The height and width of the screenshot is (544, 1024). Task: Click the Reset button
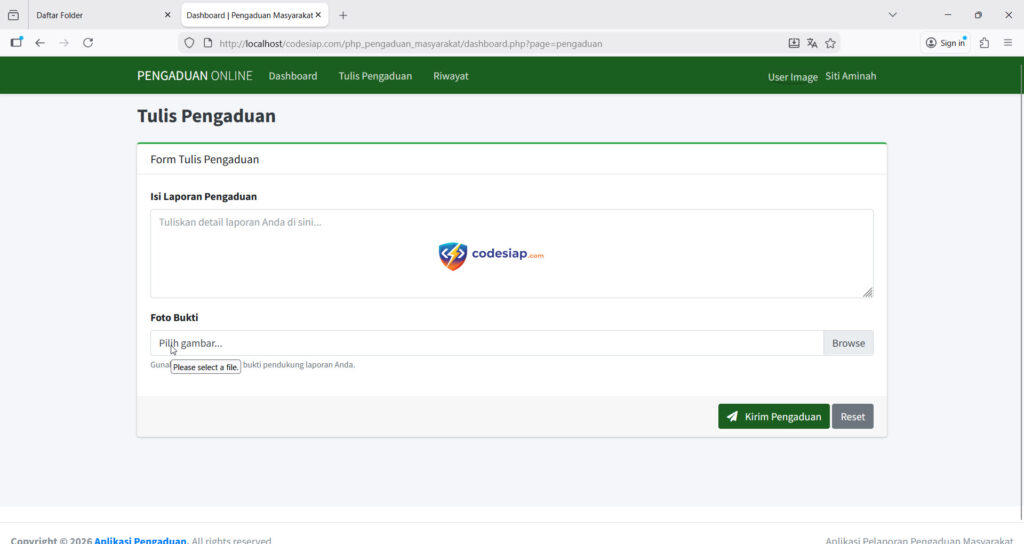852,417
